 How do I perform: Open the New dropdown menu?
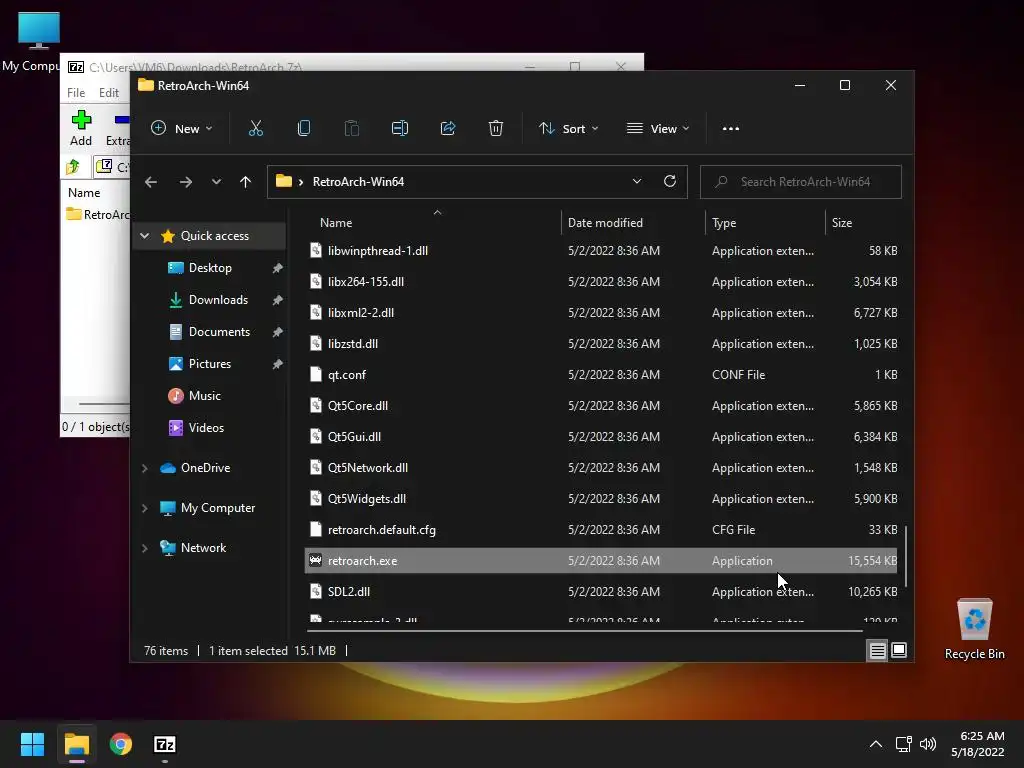[182, 129]
